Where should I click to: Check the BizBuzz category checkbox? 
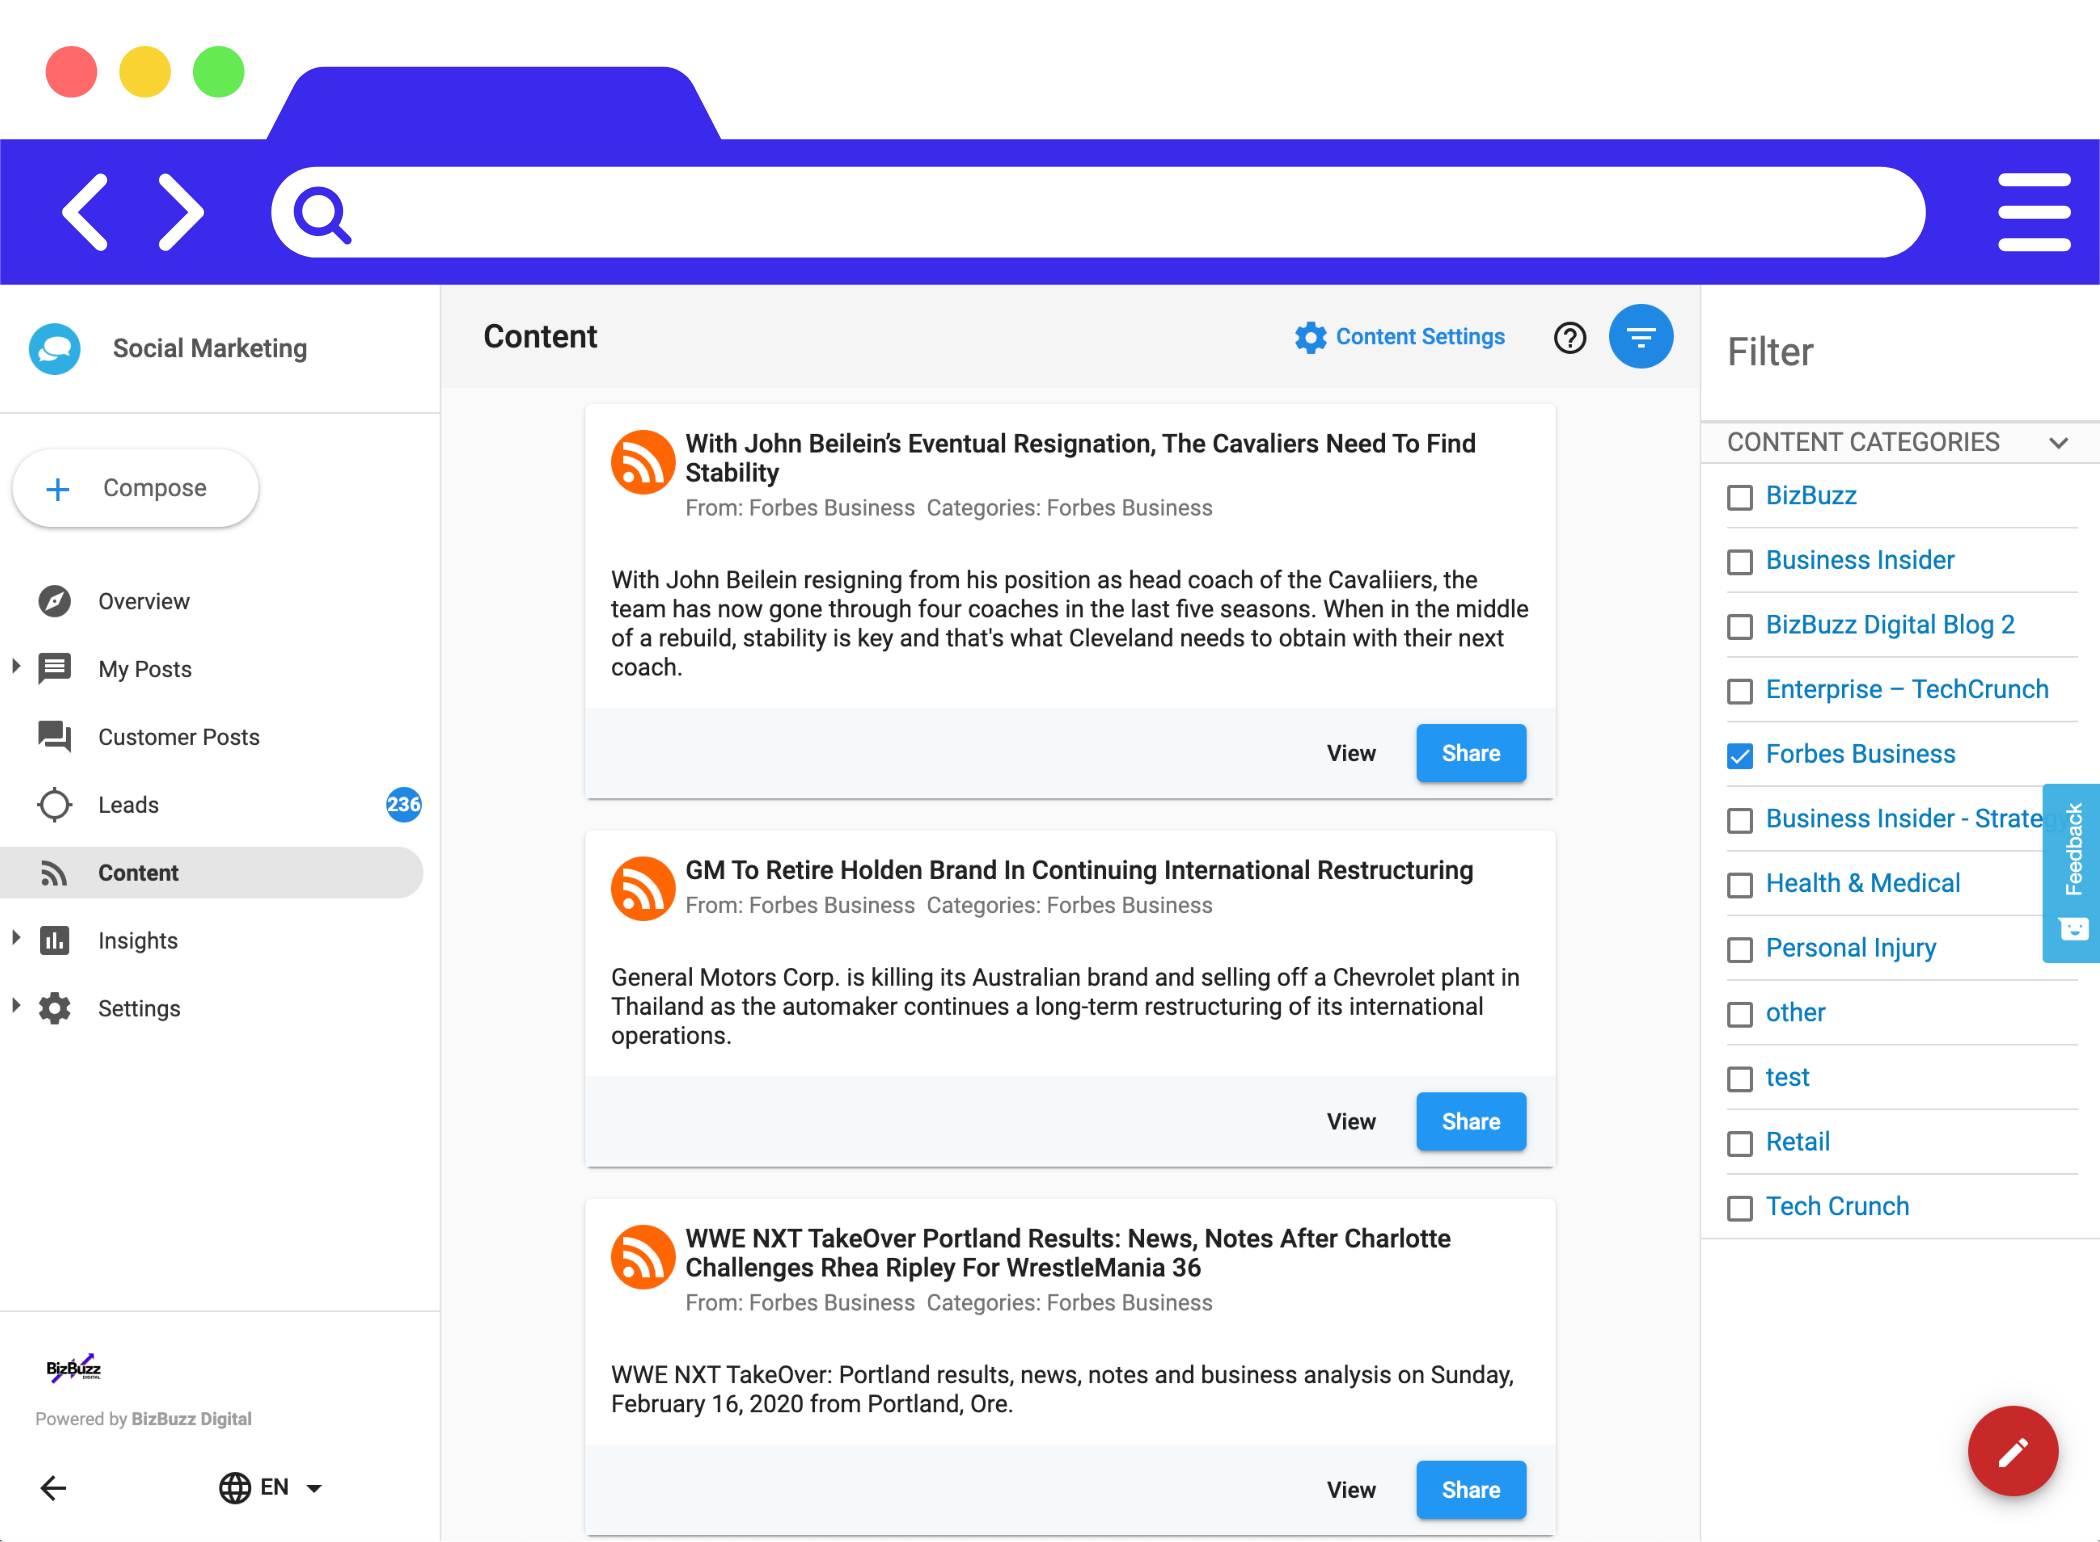pyautogui.click(x=1740, y=497)
